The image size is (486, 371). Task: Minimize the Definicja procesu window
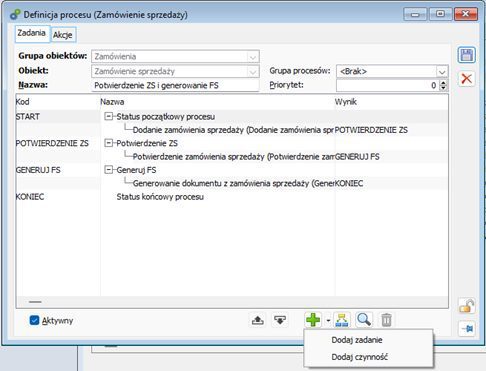click(x=415, y=14)
